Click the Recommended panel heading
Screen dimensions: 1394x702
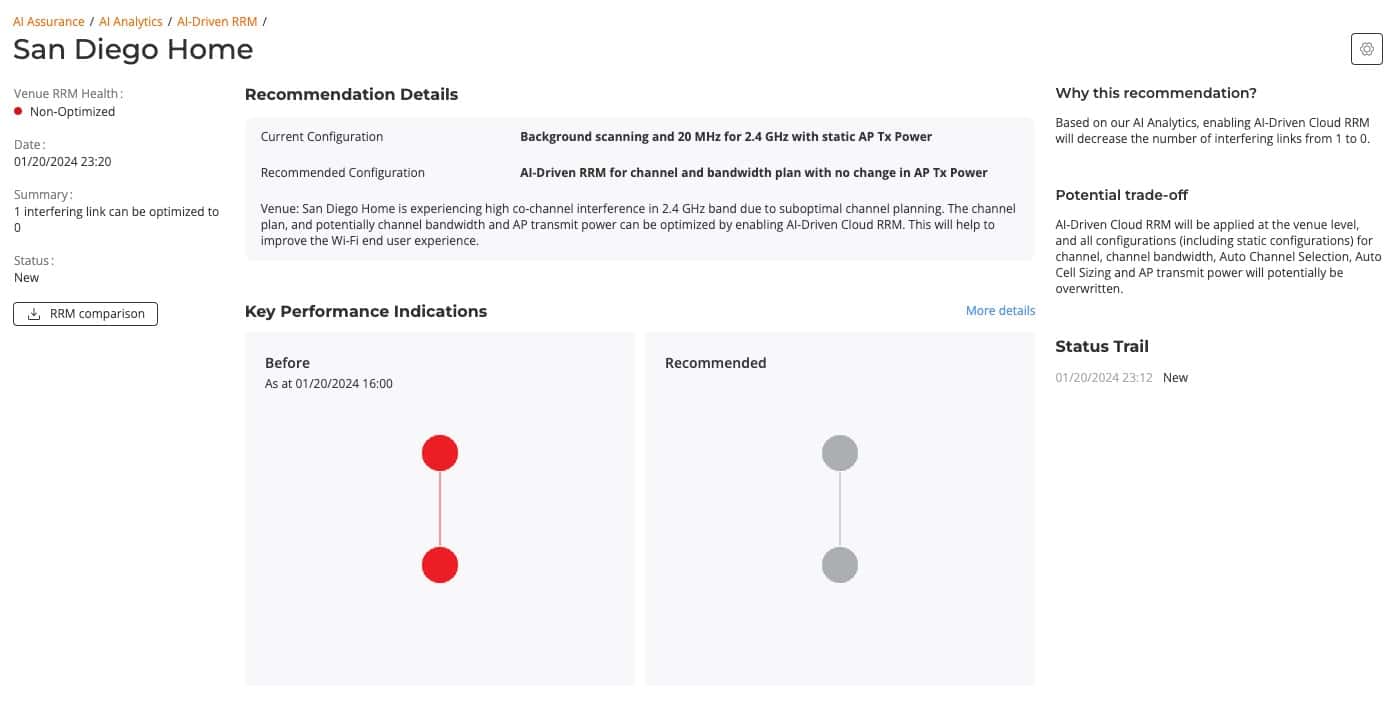715,363
